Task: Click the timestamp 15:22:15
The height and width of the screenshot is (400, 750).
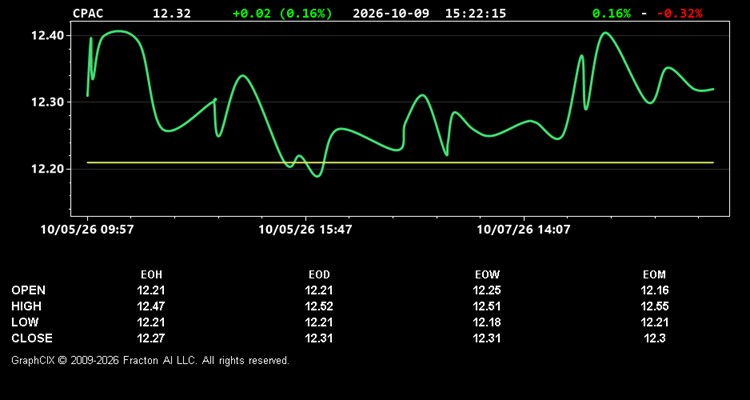Action: (475, 13)
